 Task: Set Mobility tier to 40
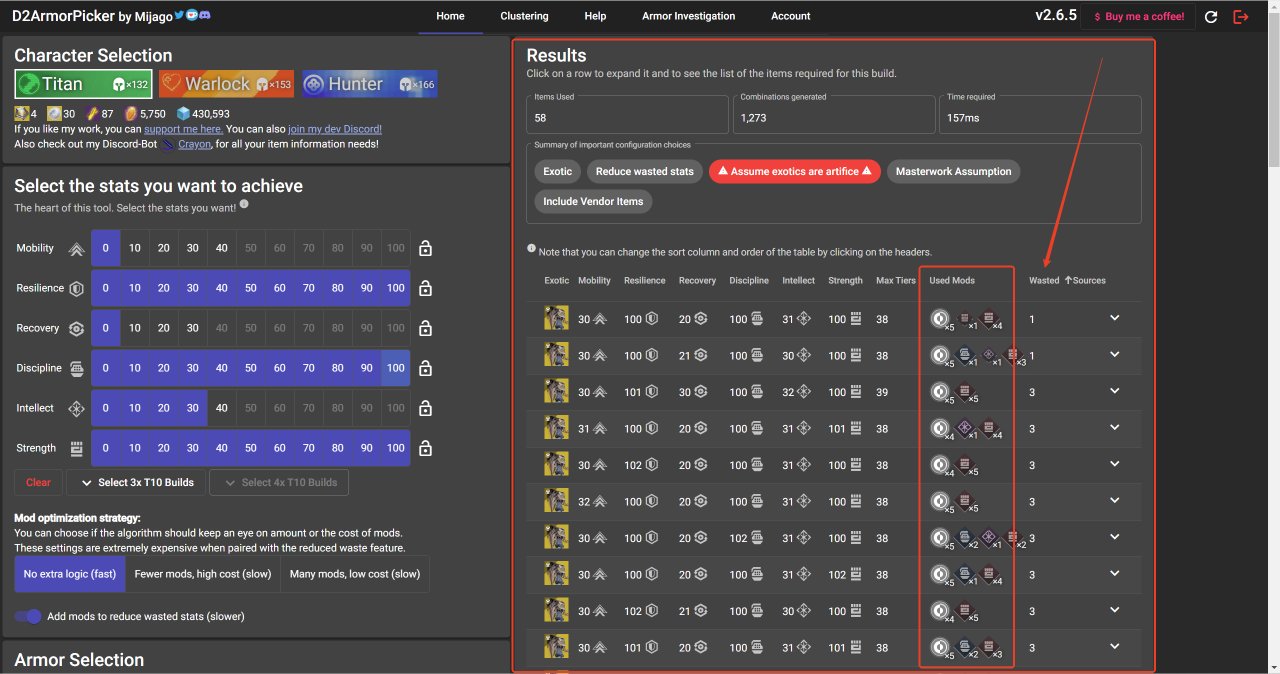[x=221, y=249]
